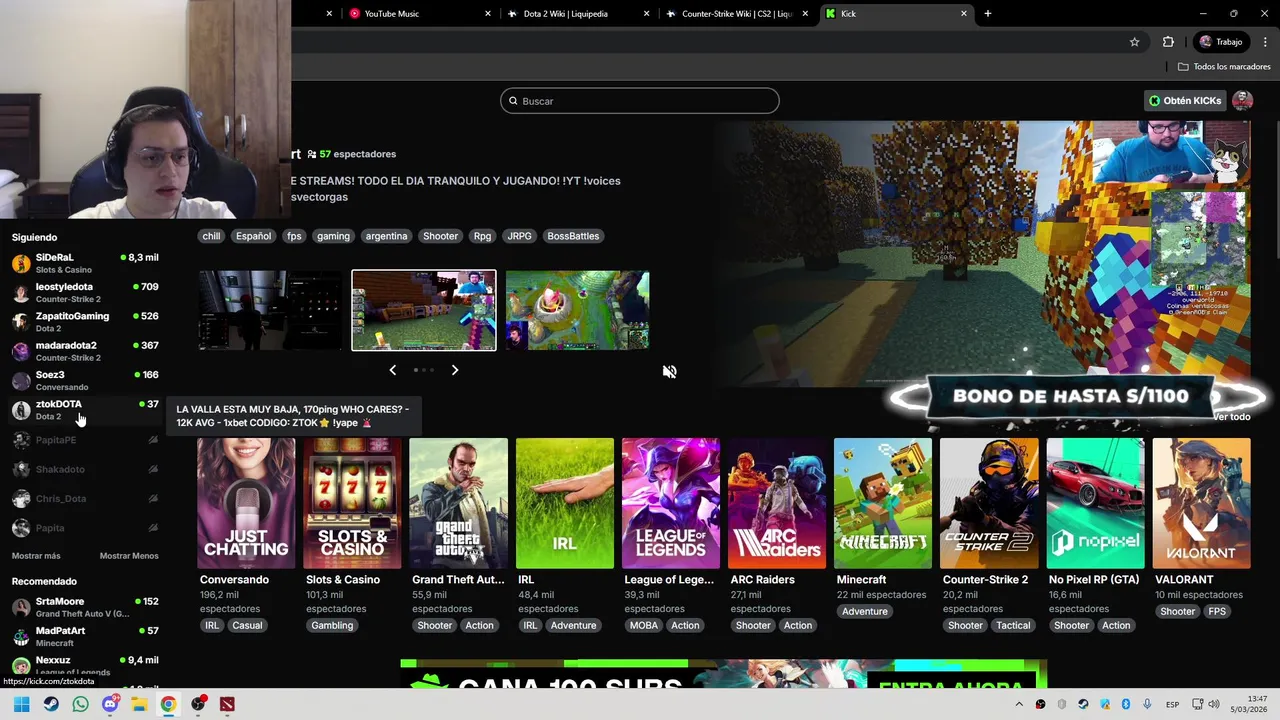Click the Obtén KICKs button
Screen dimensions: 1280x720
(x=1185, y=101)
